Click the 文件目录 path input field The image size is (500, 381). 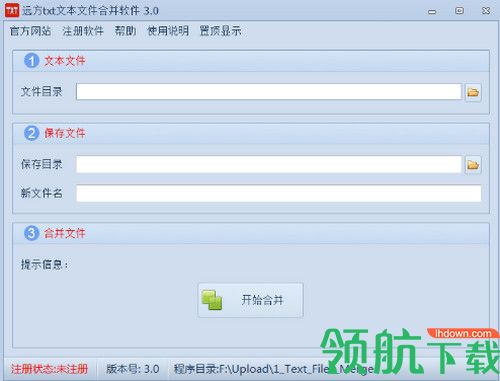[269, 92]
